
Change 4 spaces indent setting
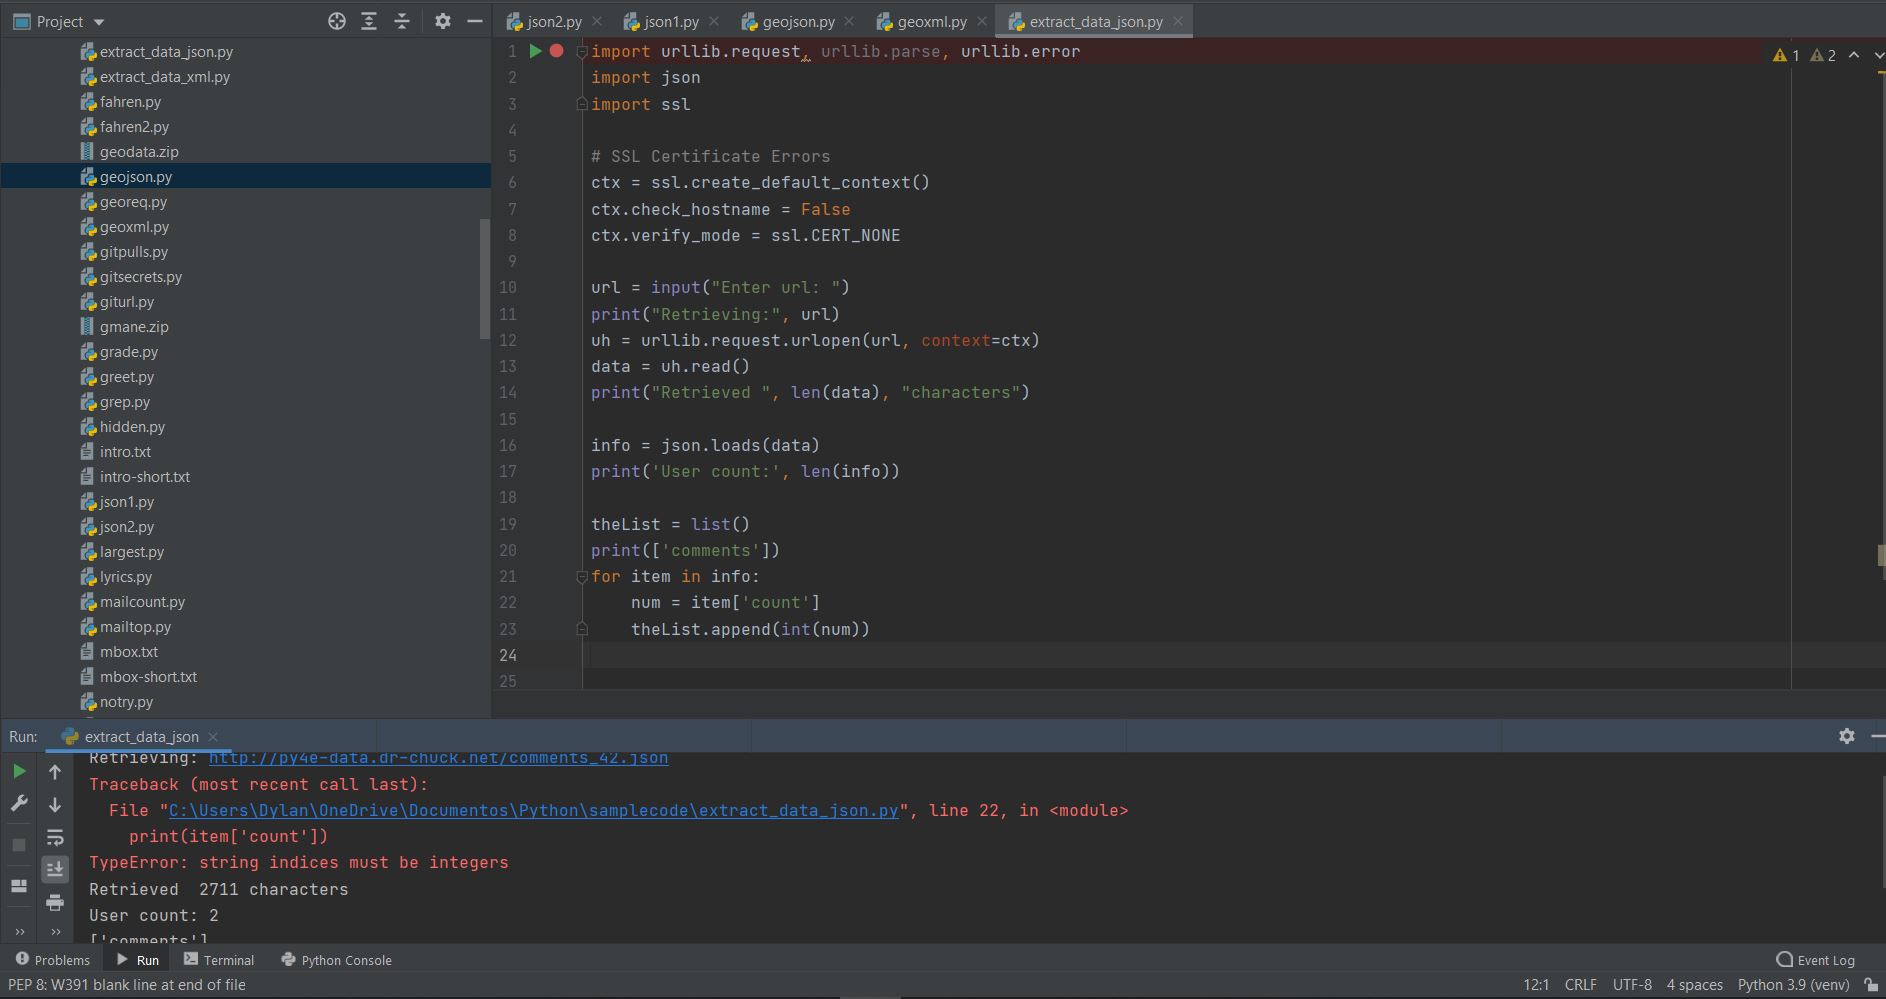(1694, 985)
